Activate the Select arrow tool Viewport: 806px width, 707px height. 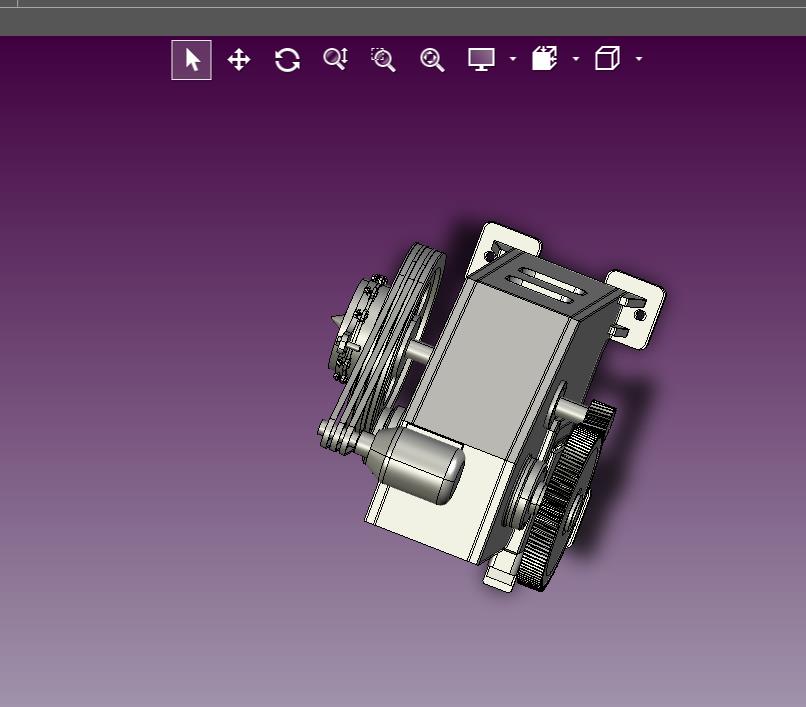pos(191,60)
